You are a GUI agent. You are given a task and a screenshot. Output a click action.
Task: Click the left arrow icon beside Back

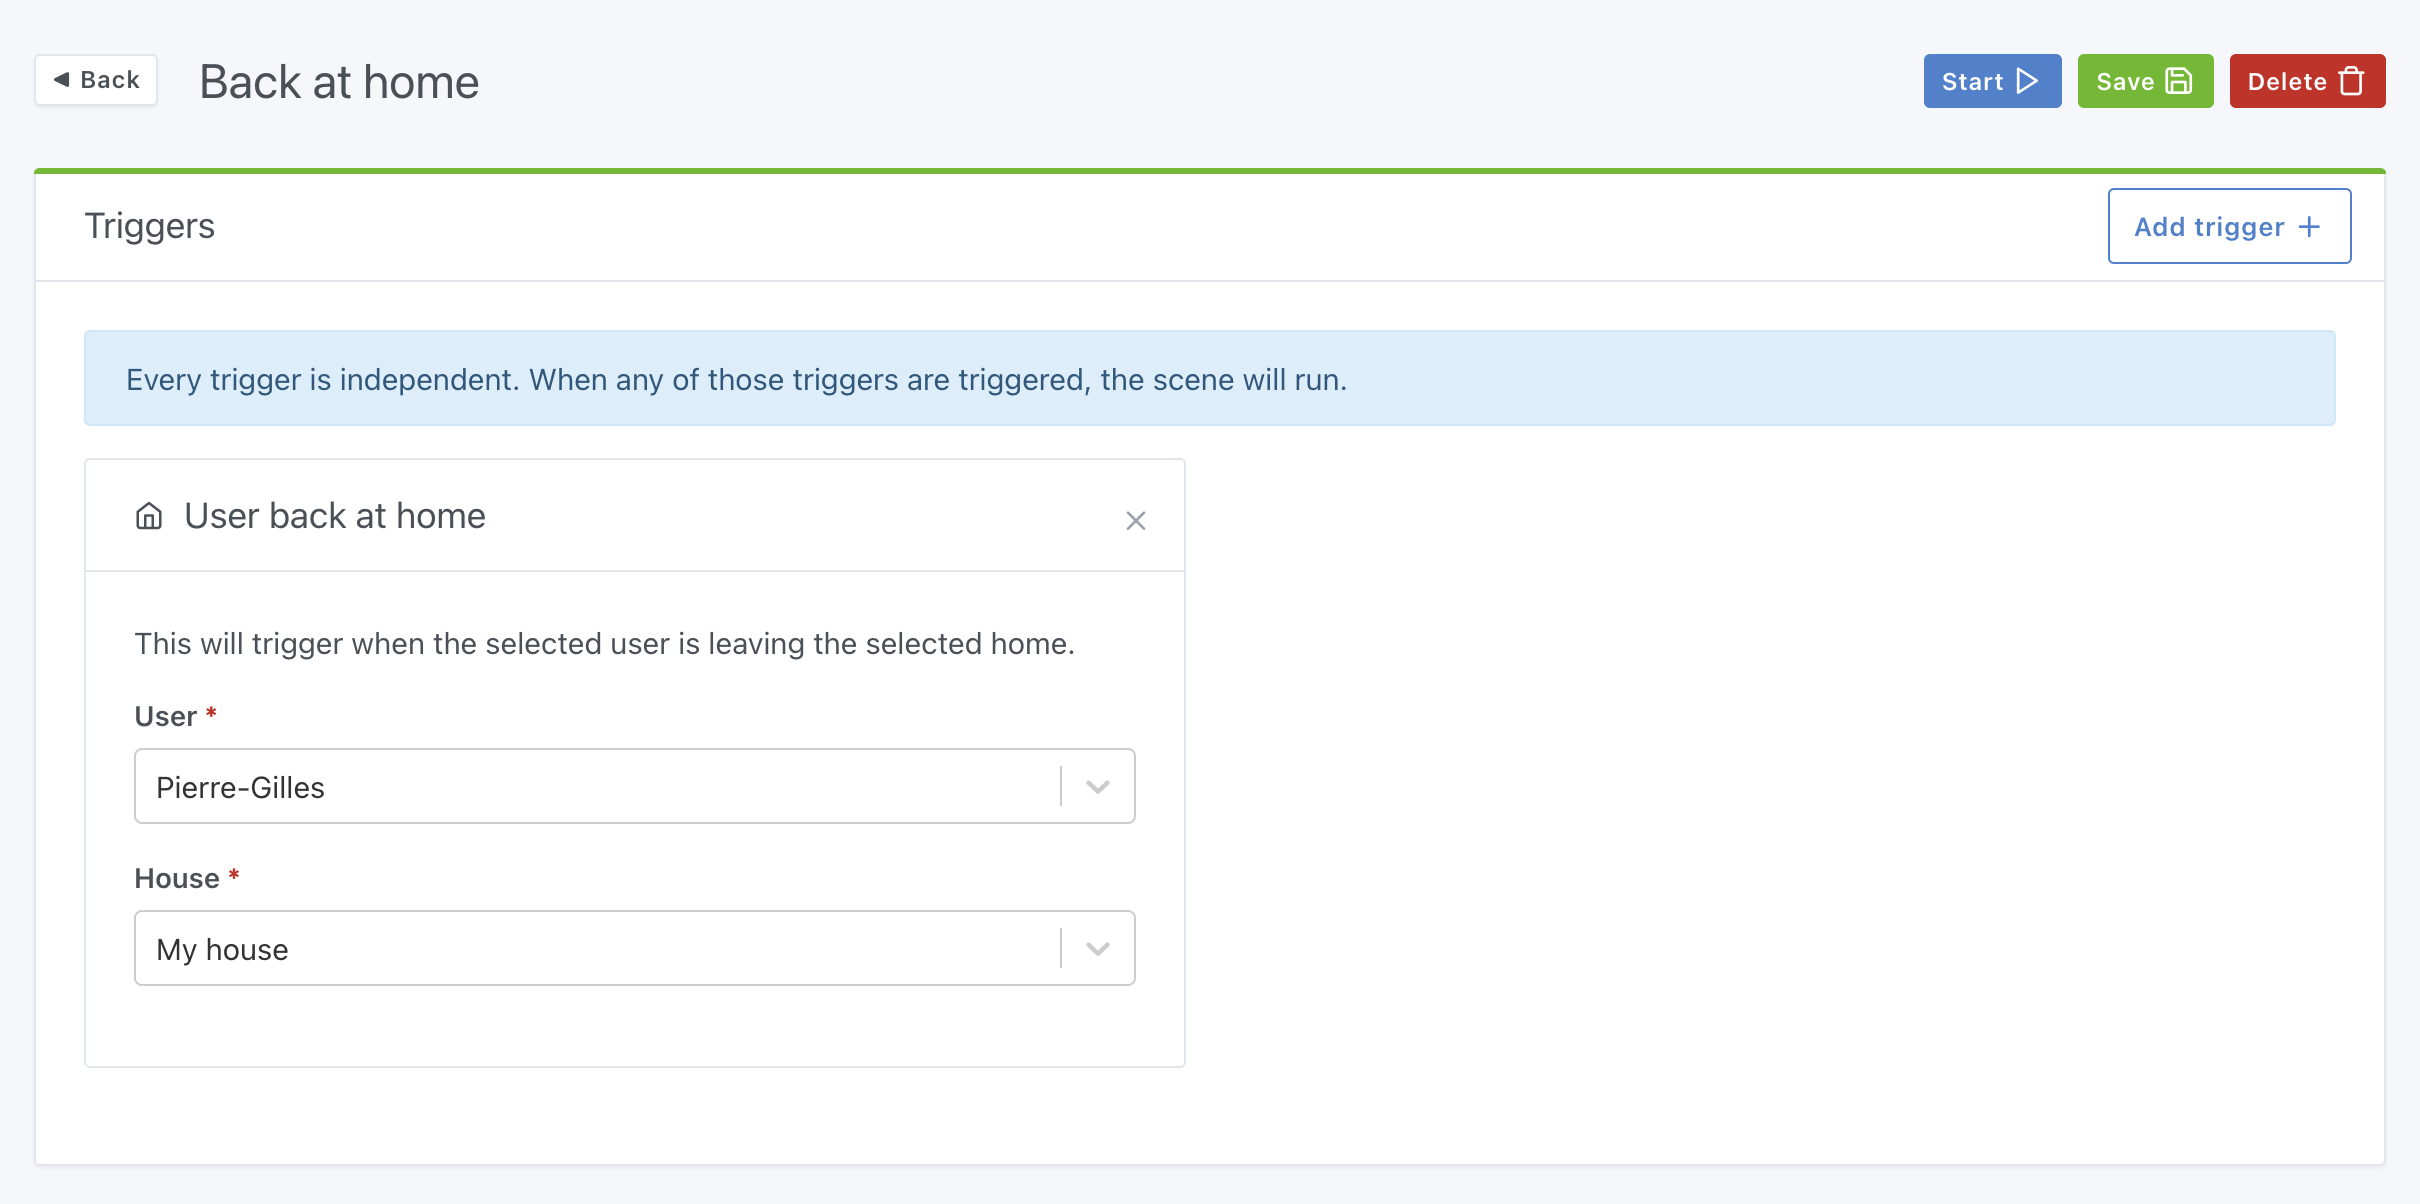pyautogui.click(x=62, y=80)
